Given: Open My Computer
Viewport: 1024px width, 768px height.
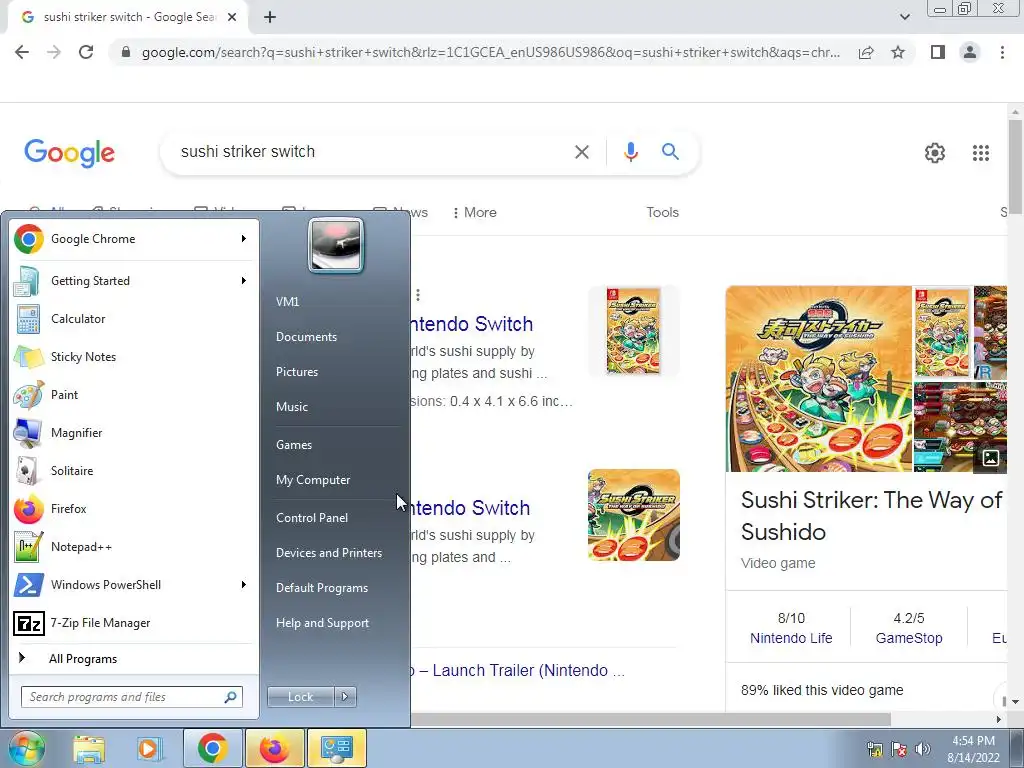Looking at the screenshot, I should point(313,480).
